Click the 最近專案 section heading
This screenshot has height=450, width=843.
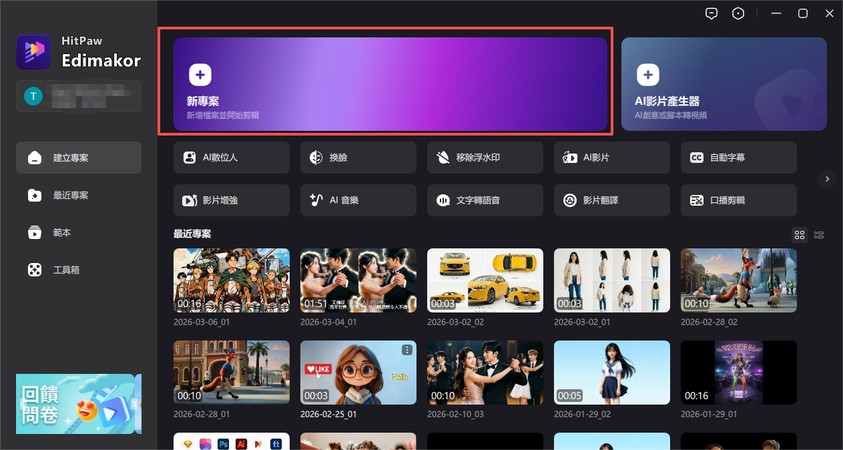coord(192,234)
